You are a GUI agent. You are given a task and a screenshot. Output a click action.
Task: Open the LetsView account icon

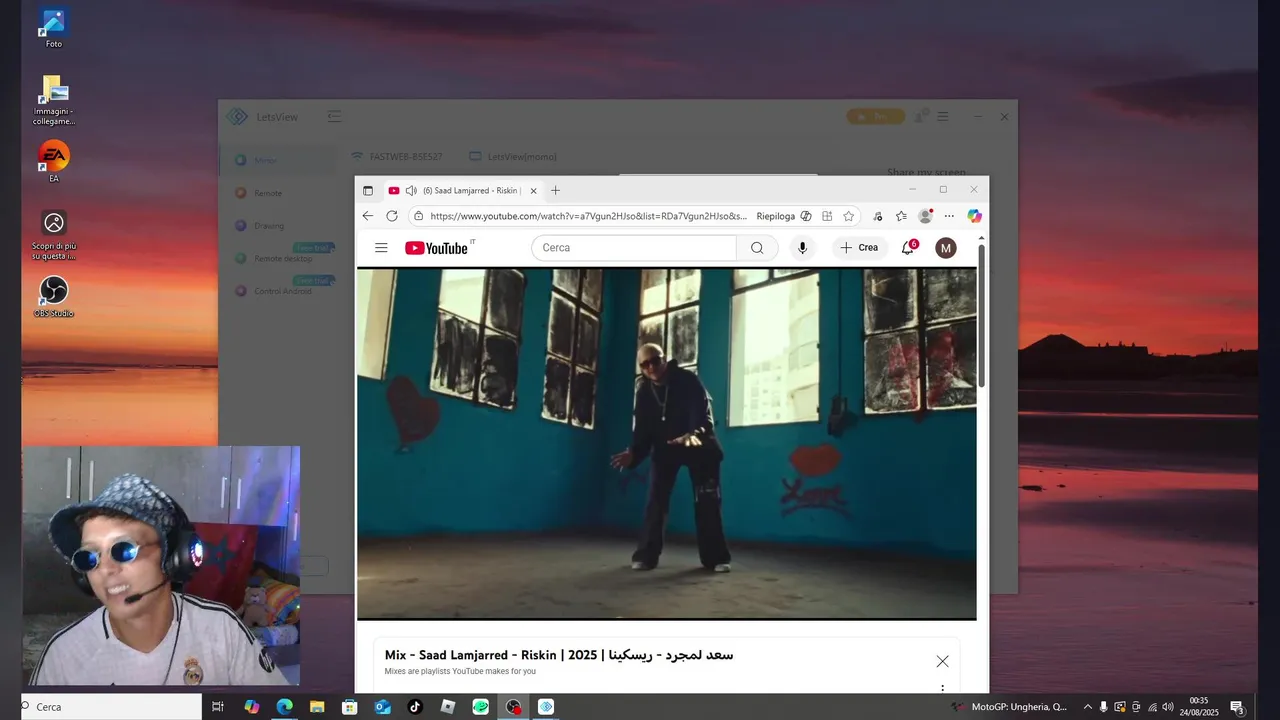pos(920,116)
